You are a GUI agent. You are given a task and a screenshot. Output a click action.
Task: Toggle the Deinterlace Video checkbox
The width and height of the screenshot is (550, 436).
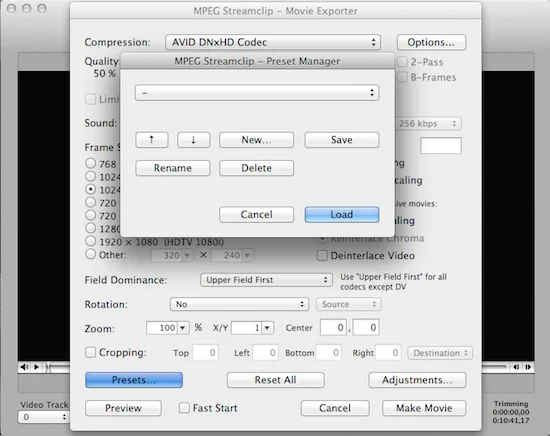point(322,255)
